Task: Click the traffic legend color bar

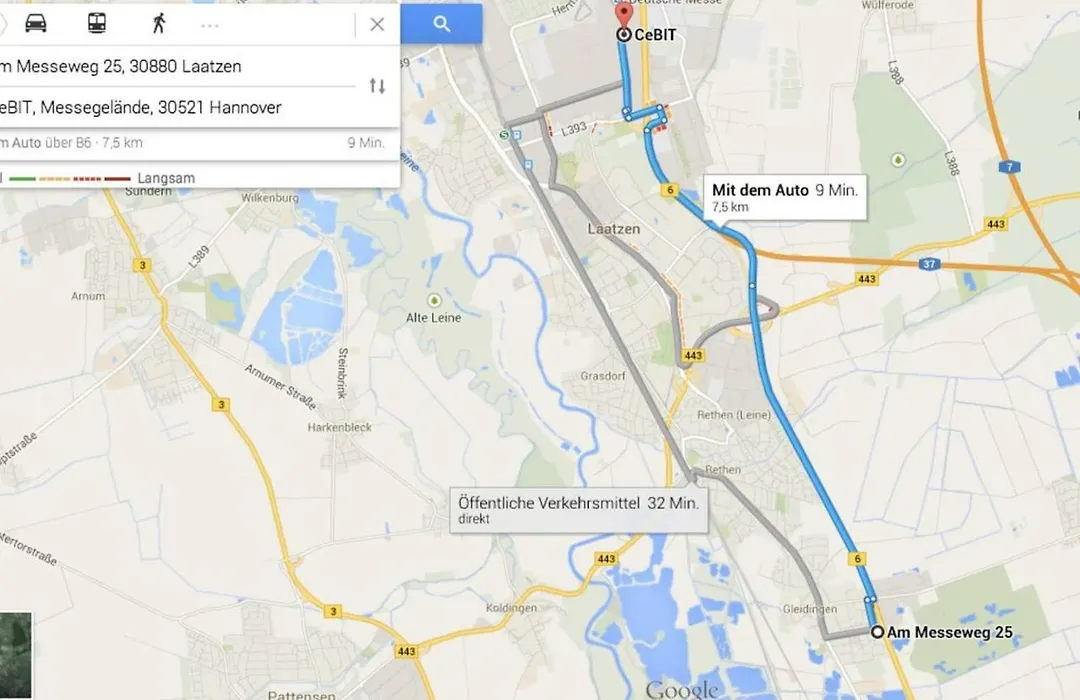Action: [70, 179]
